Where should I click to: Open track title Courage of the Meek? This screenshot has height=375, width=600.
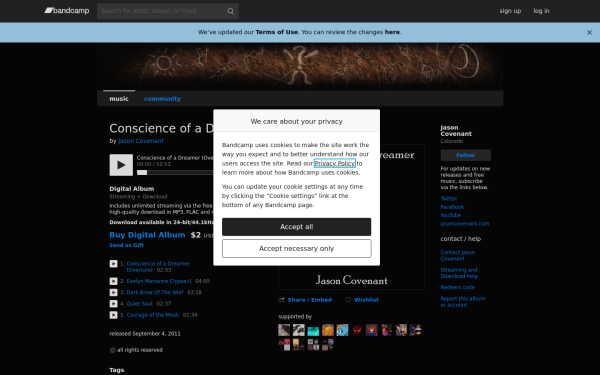pyautogui.click(x=153, y=315)
